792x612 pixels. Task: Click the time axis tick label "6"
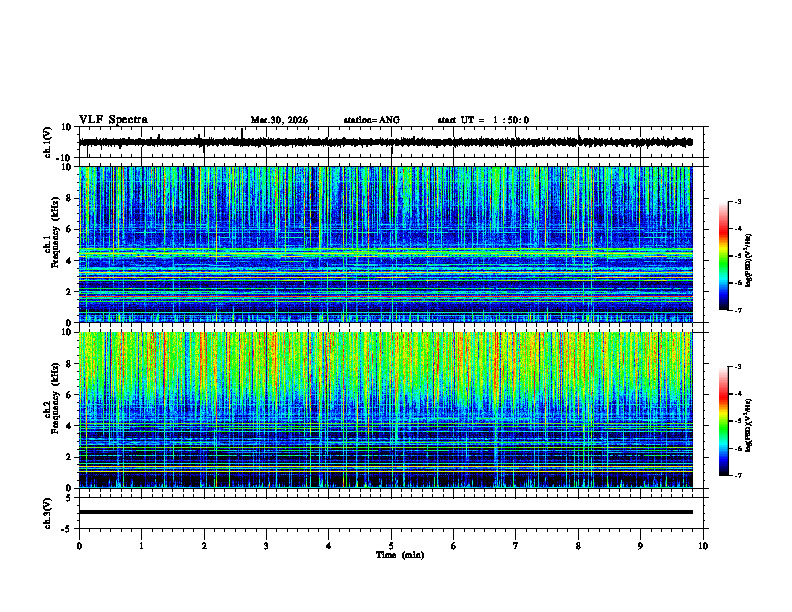coord(454,546)
